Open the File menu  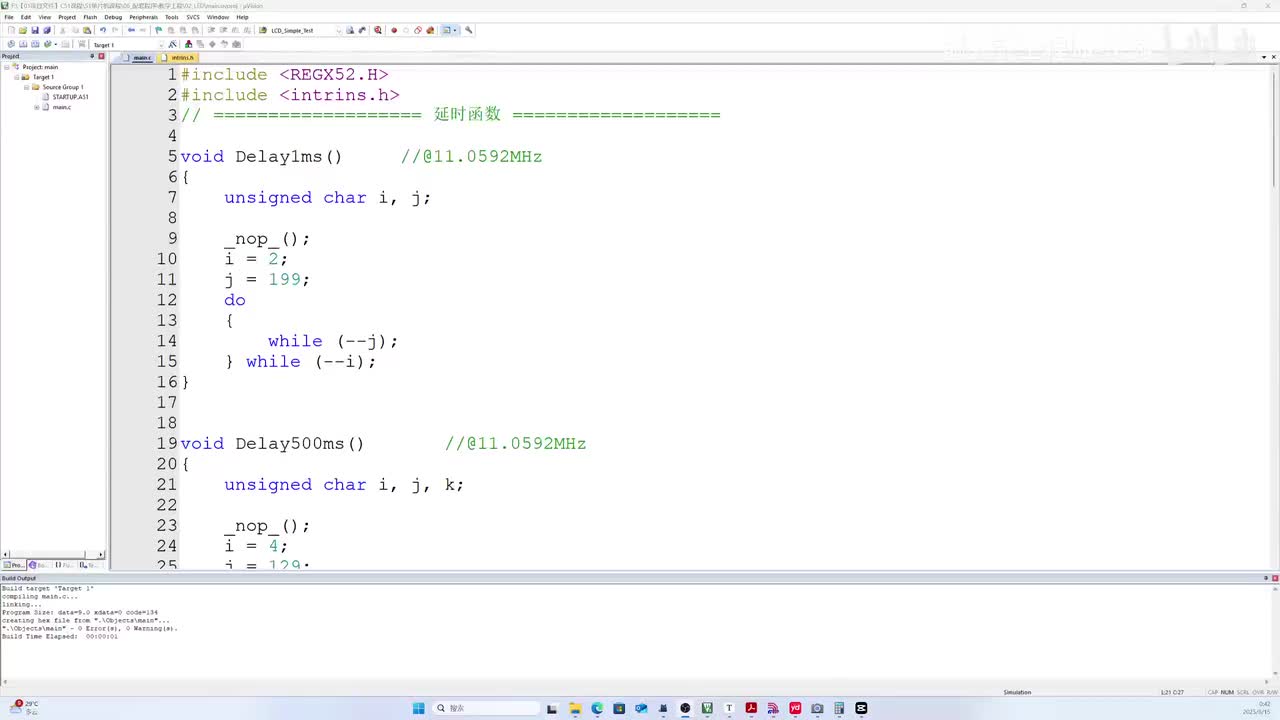coord(9,17)
